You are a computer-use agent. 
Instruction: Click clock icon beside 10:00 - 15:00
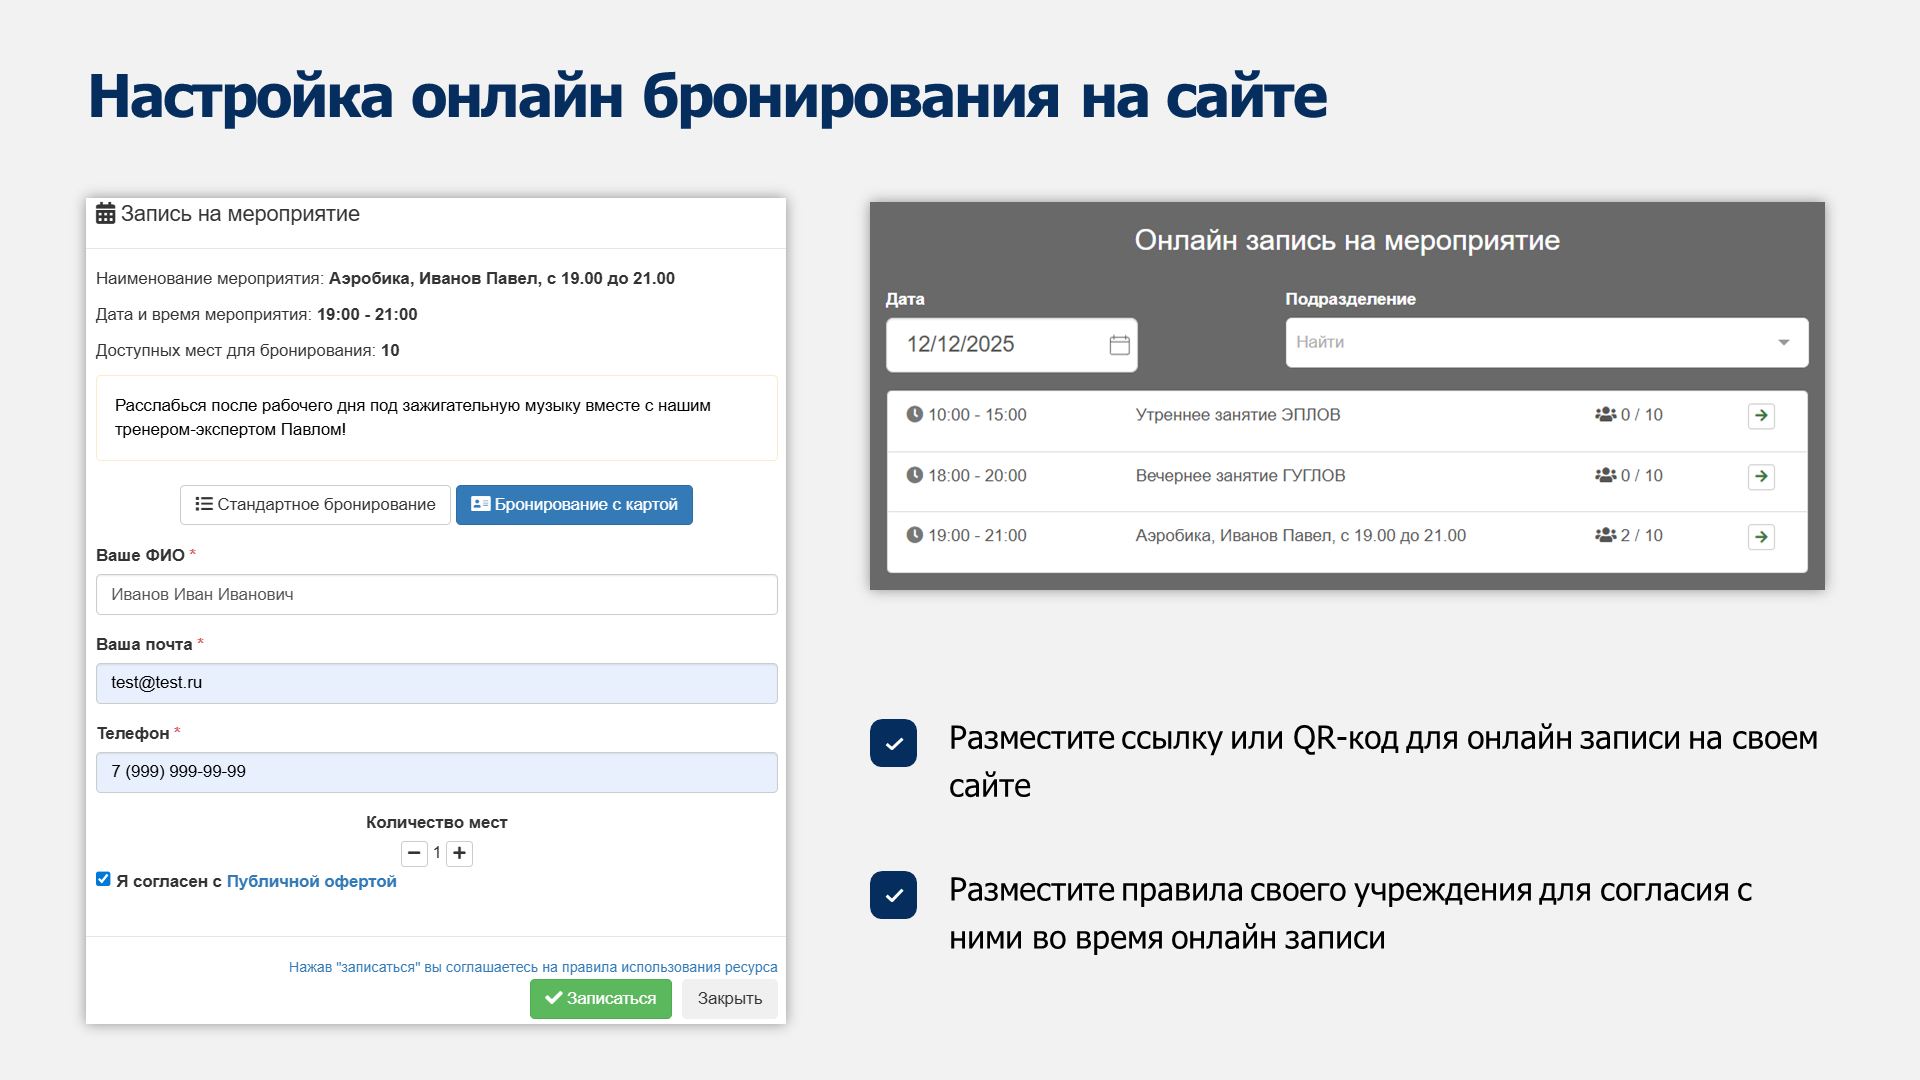914,414
